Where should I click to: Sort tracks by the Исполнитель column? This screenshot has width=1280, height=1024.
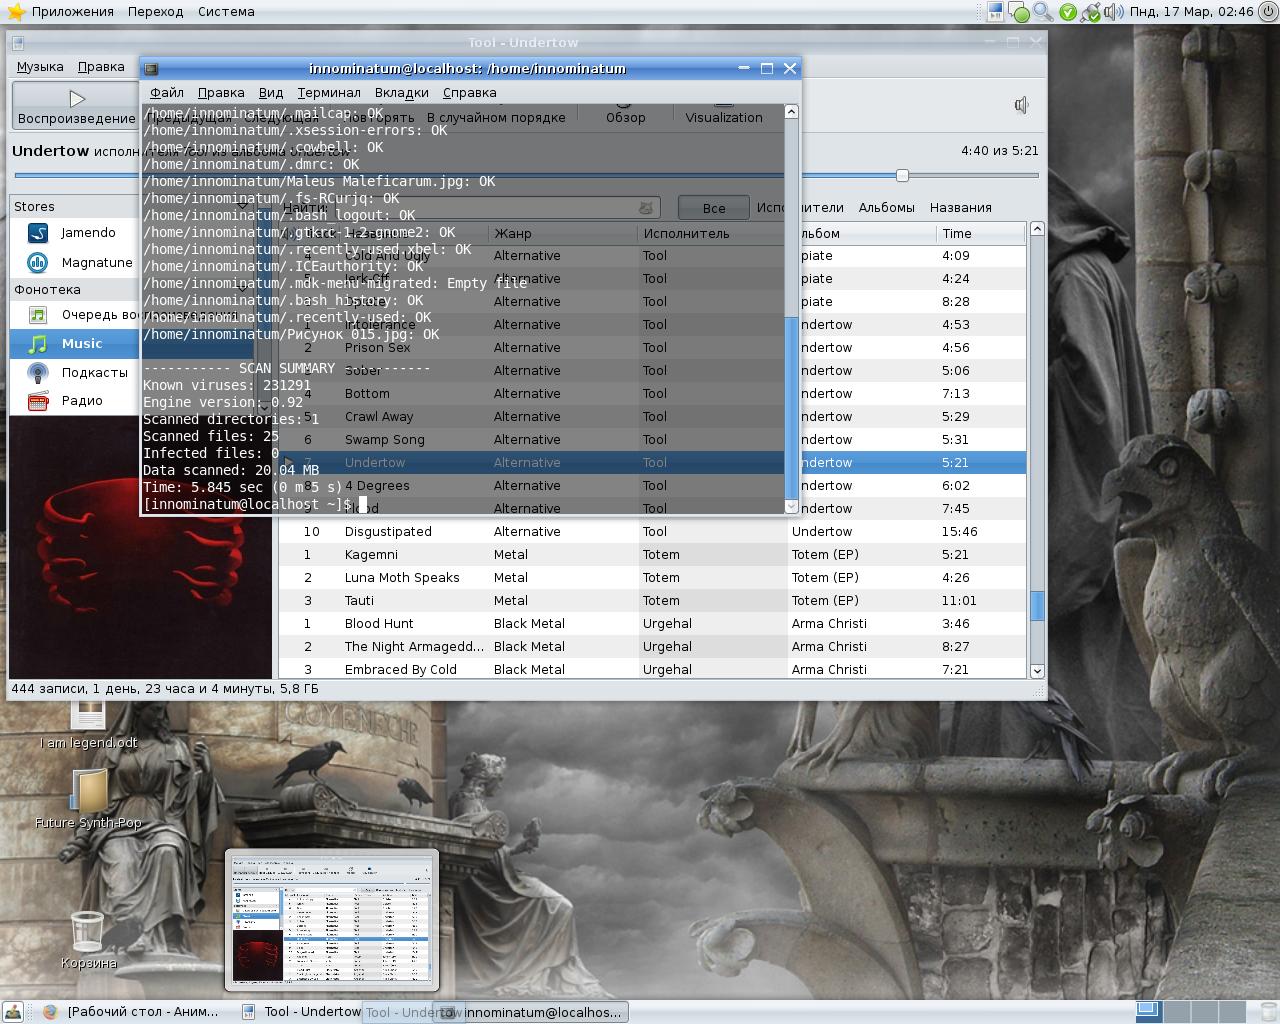click(712, 234)
